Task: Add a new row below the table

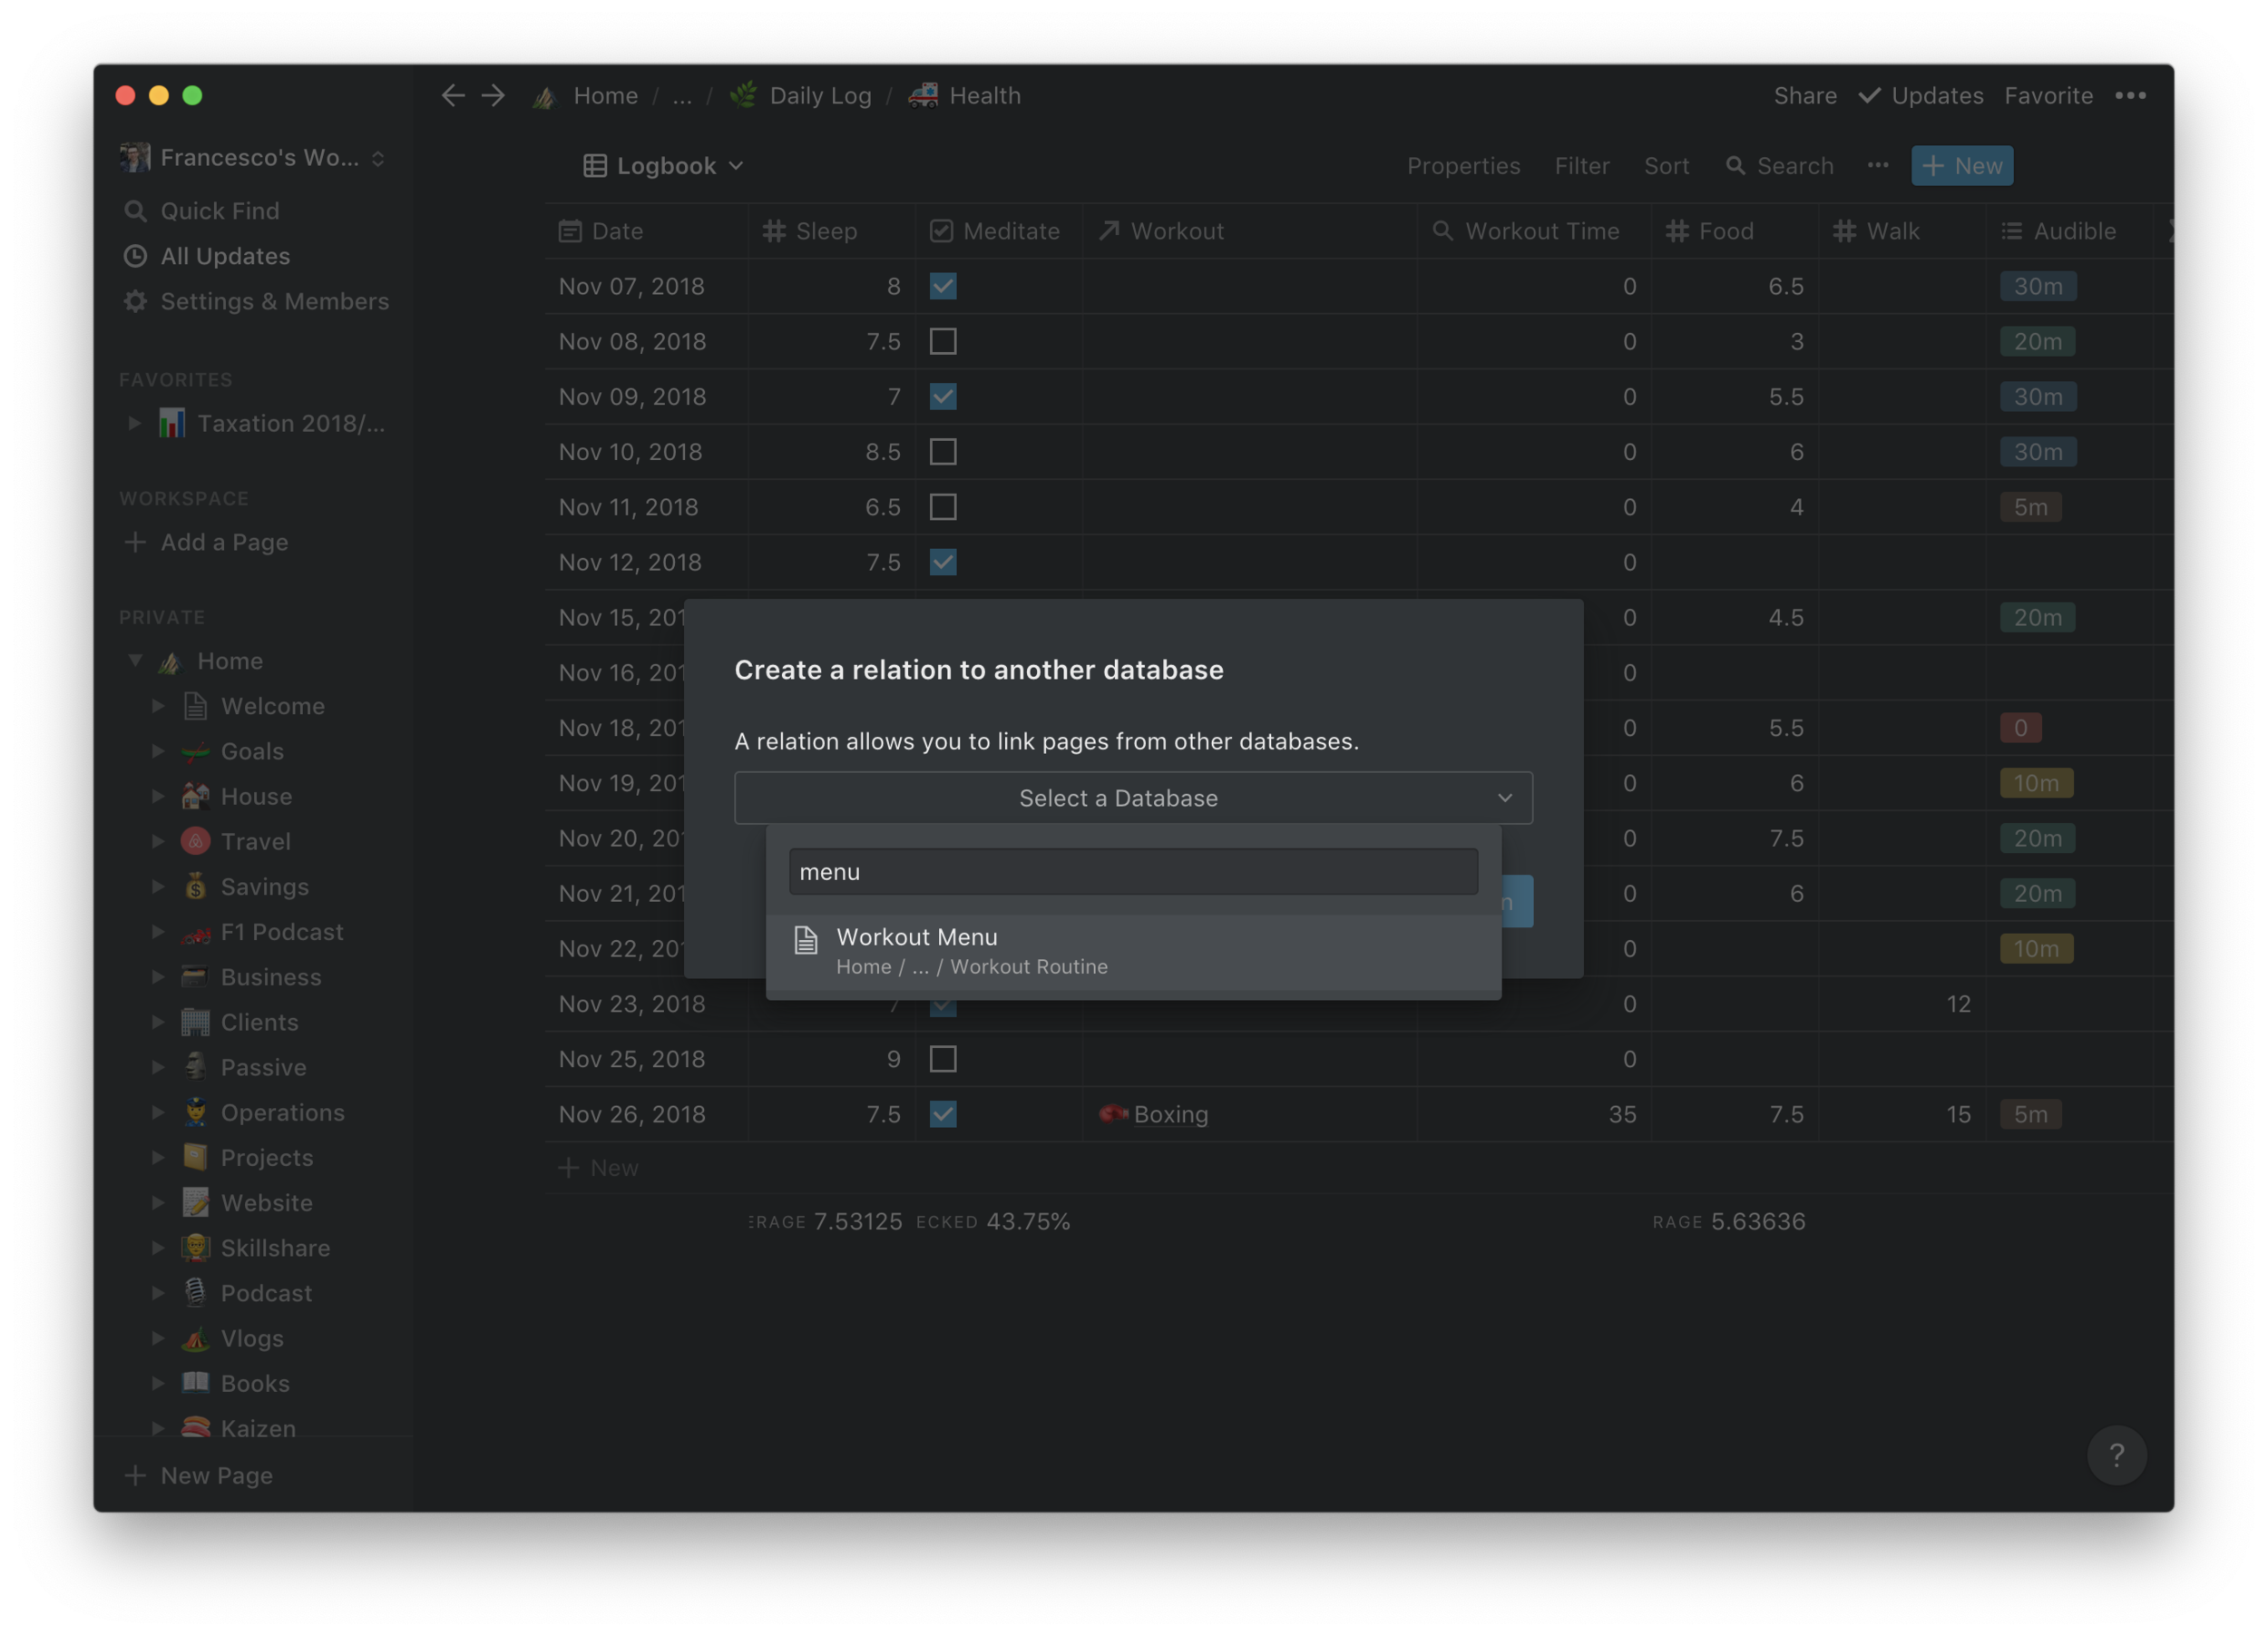Action: [x=598, y=1167]
